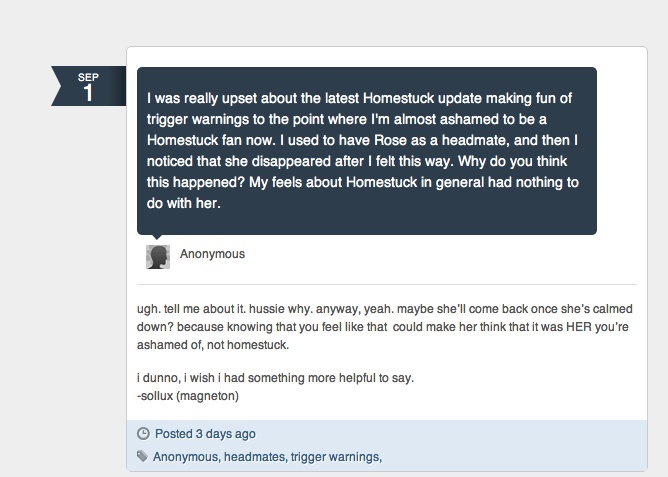
Task: Click the day number '1' in ribbon
Action: pyautogui.click(x=88, y=93)
